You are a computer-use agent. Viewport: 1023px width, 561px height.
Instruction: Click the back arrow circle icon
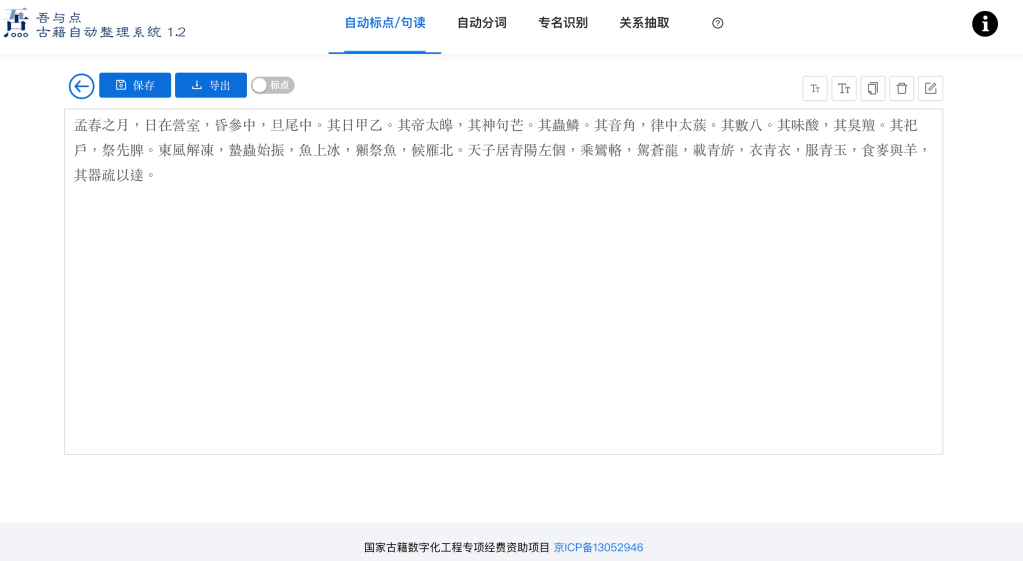[x=82, y=86]
